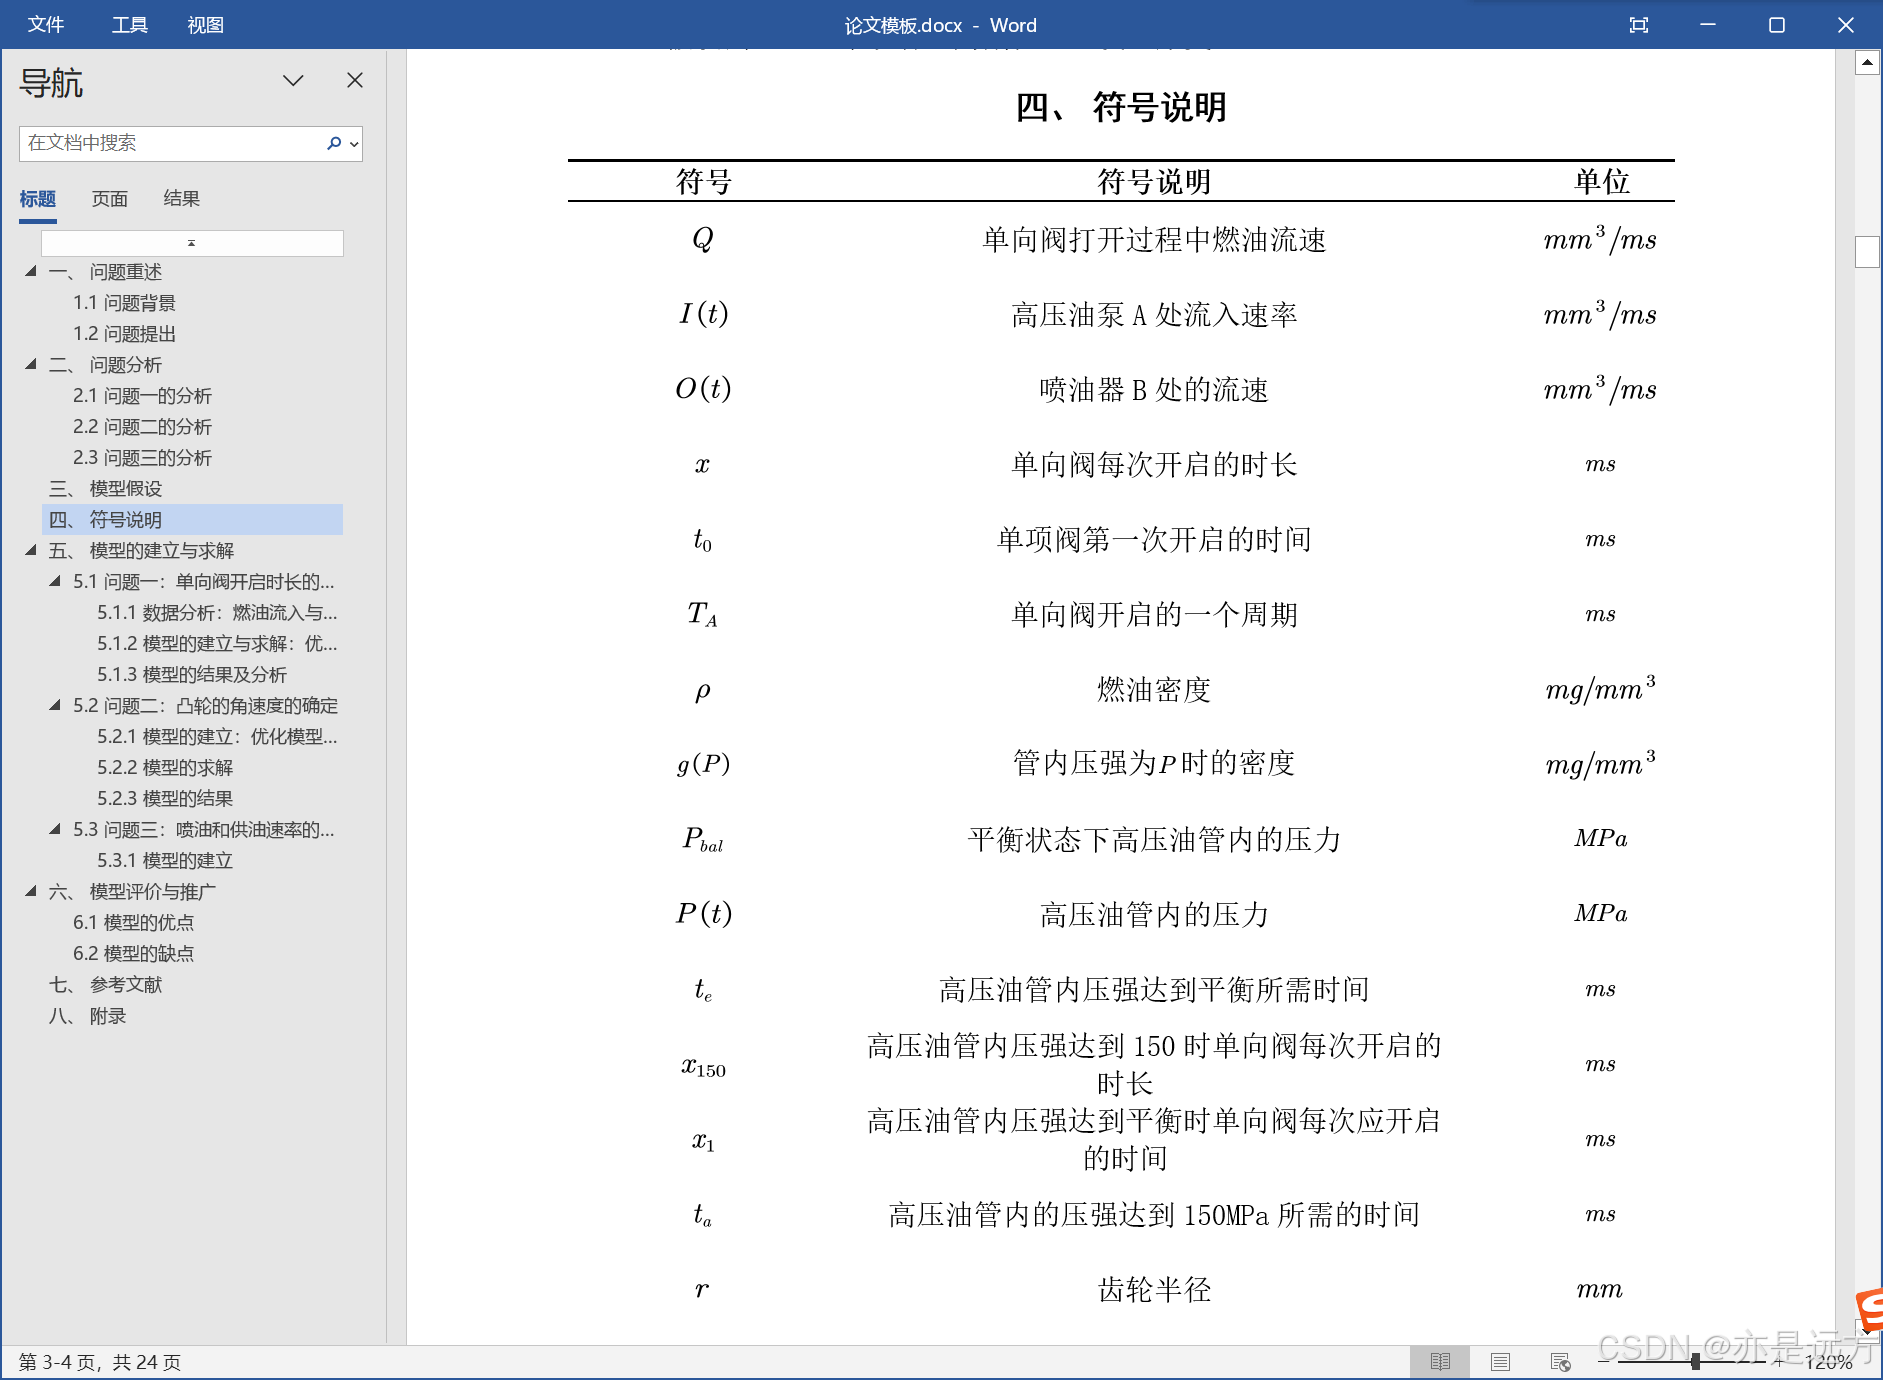Screen dimensions: 1883x1380
Task: Switch to Read Mode view icon
Action: [1440, 1362]
